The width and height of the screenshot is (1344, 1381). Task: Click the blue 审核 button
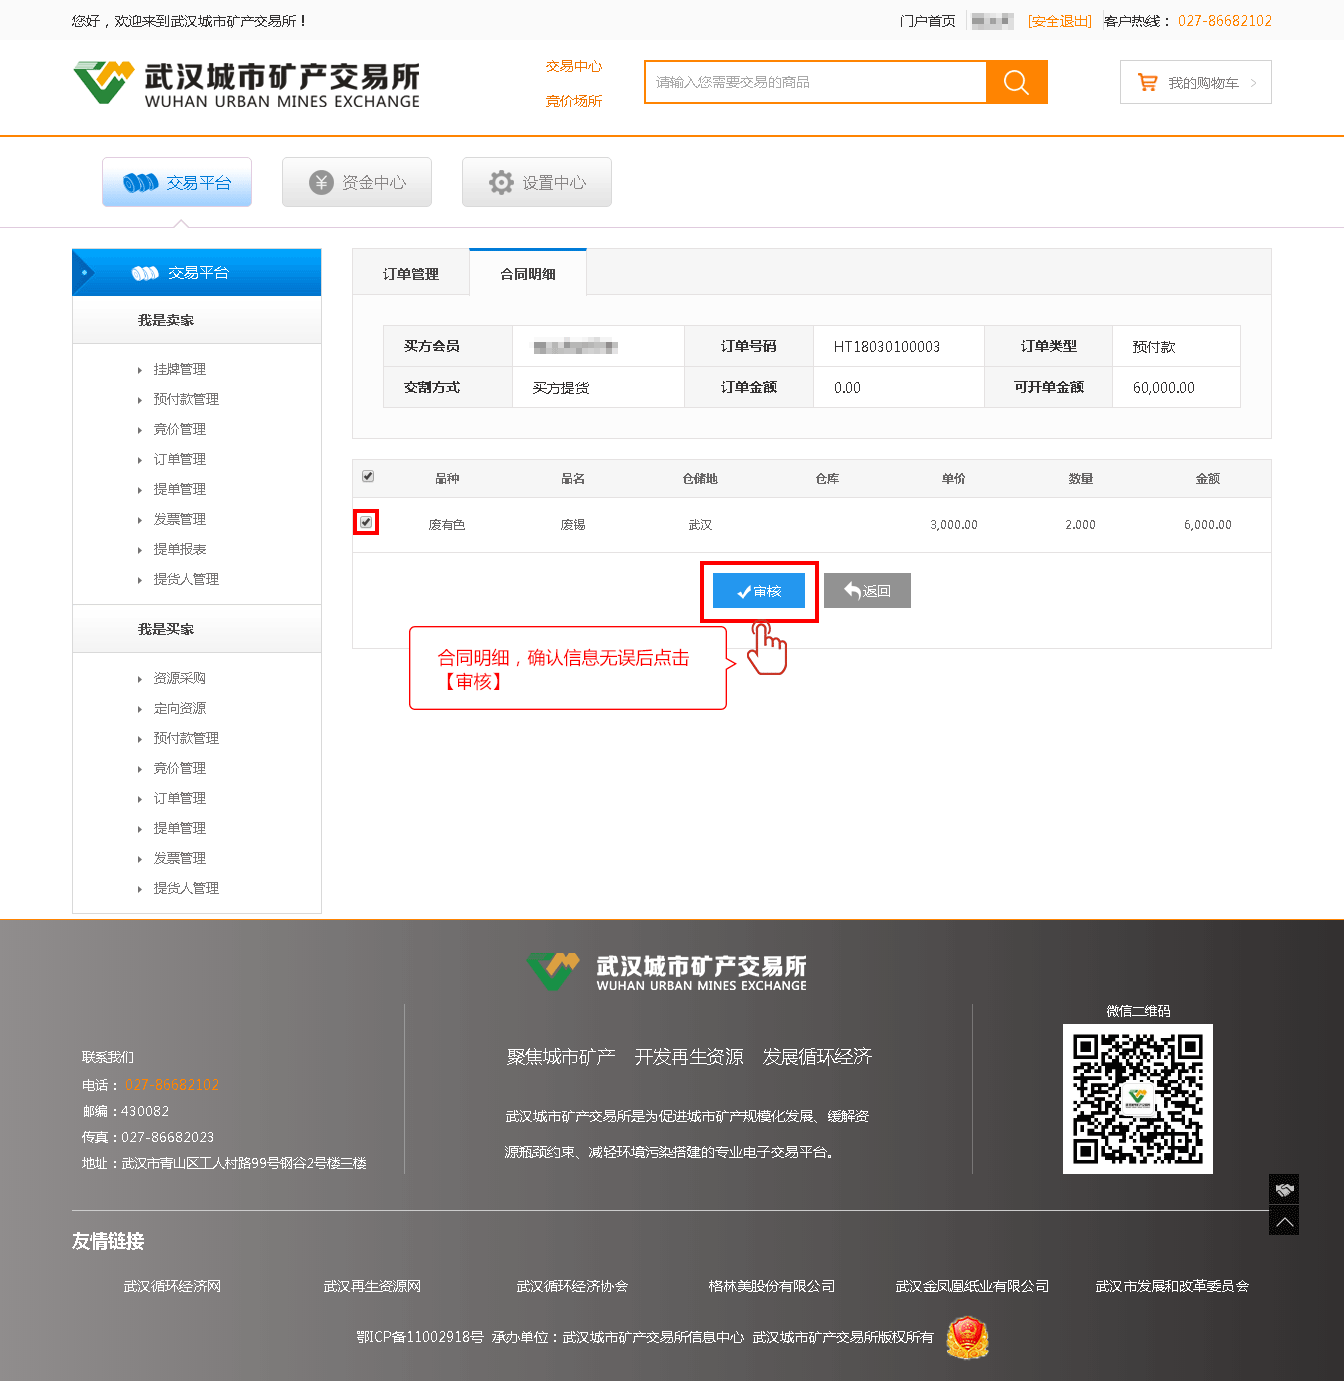759,591
